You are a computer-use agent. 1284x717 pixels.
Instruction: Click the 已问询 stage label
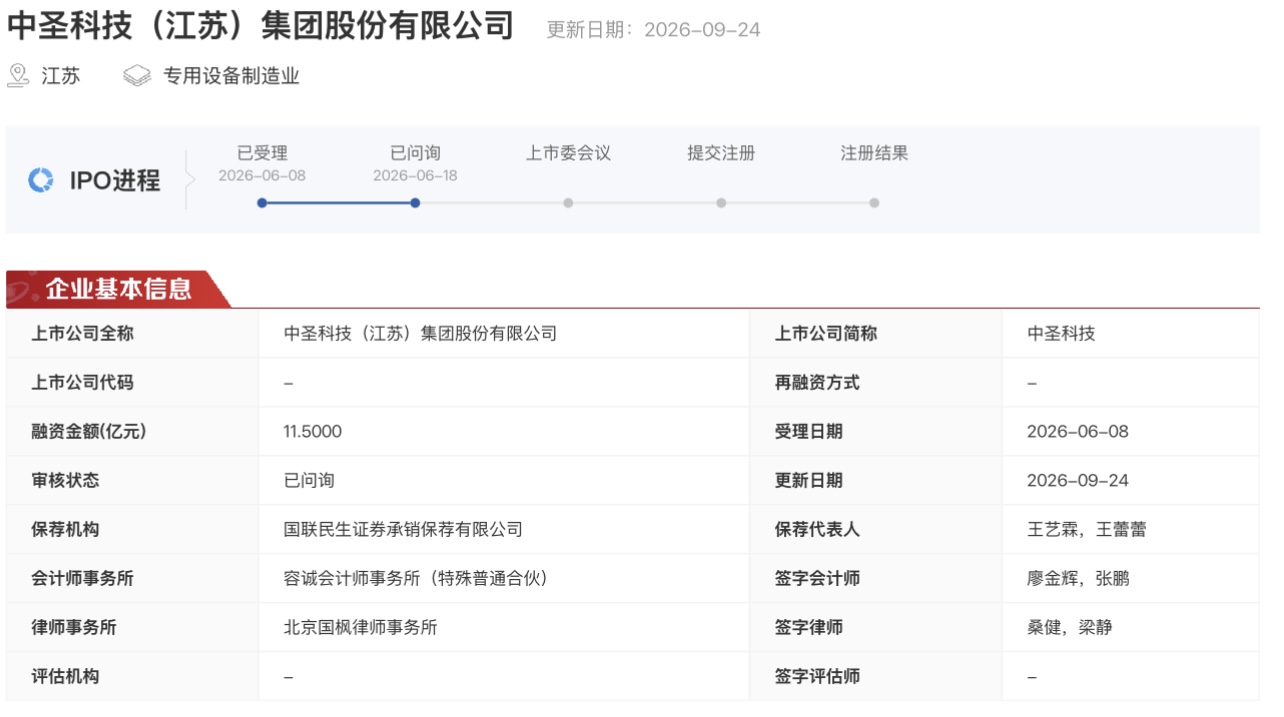tap(415, 153)
